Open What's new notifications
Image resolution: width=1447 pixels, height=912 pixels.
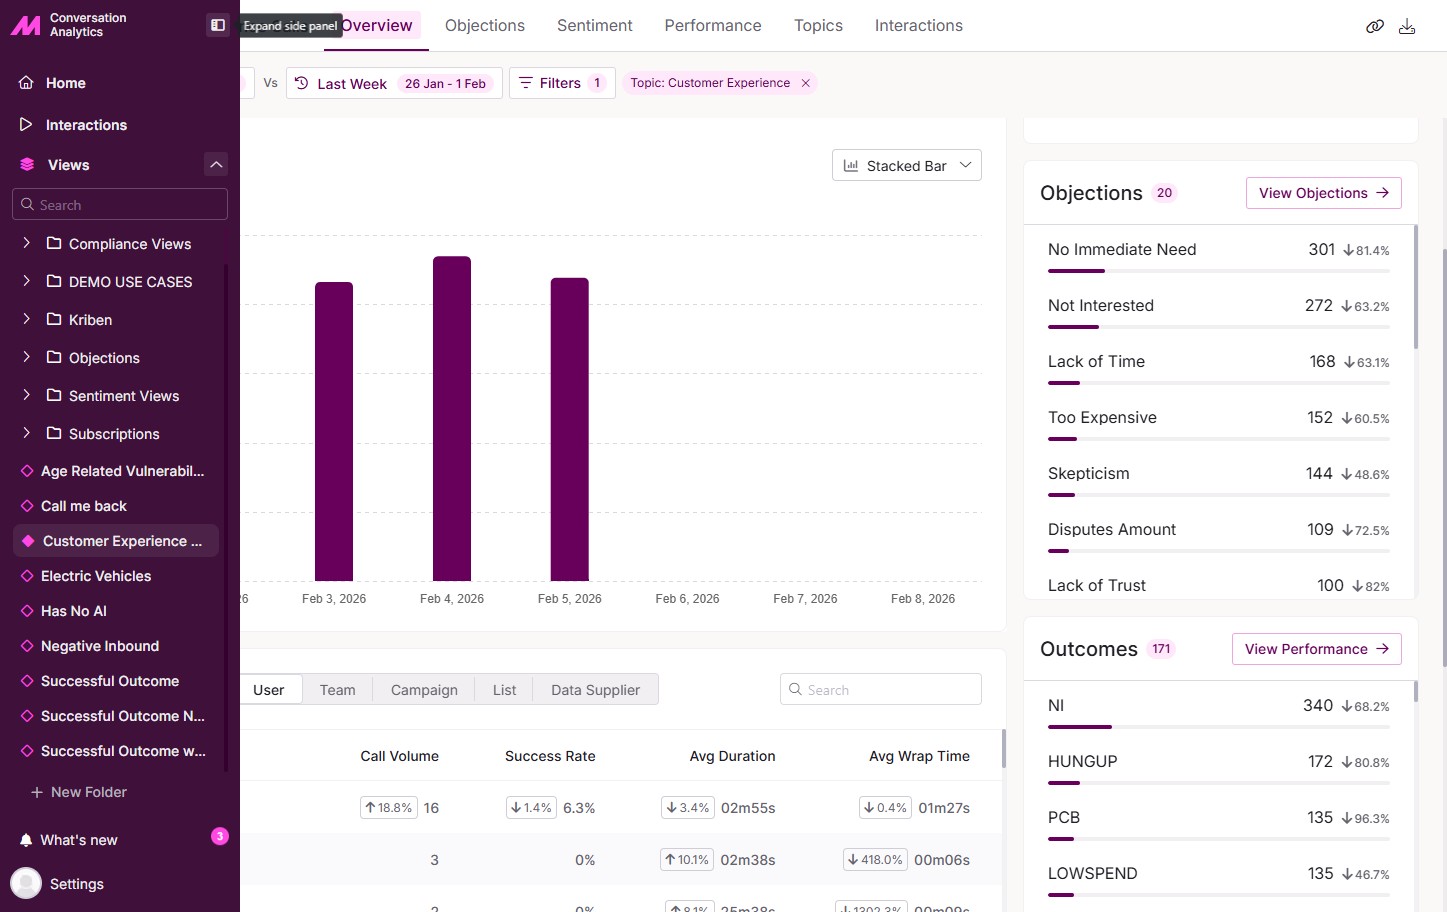click(79, 840)
